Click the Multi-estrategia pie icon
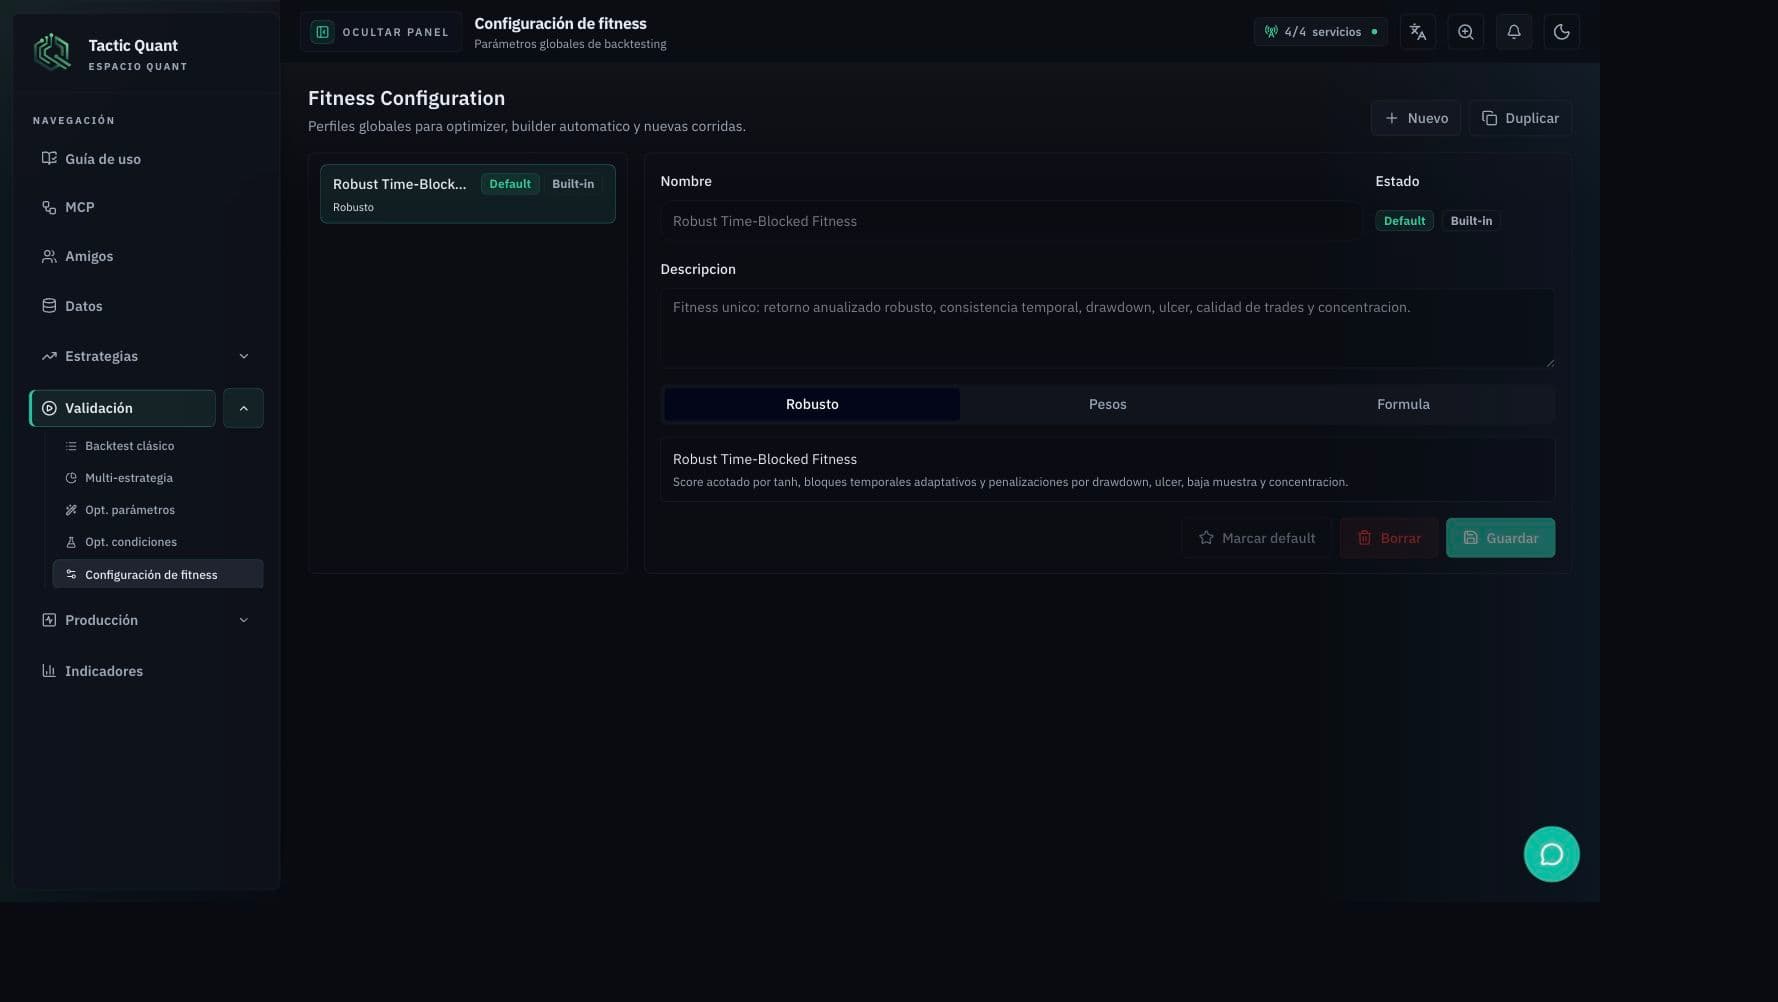The width and height of the screenshot is (1778, 1002). pyautogui.click(x=71, y=478)
